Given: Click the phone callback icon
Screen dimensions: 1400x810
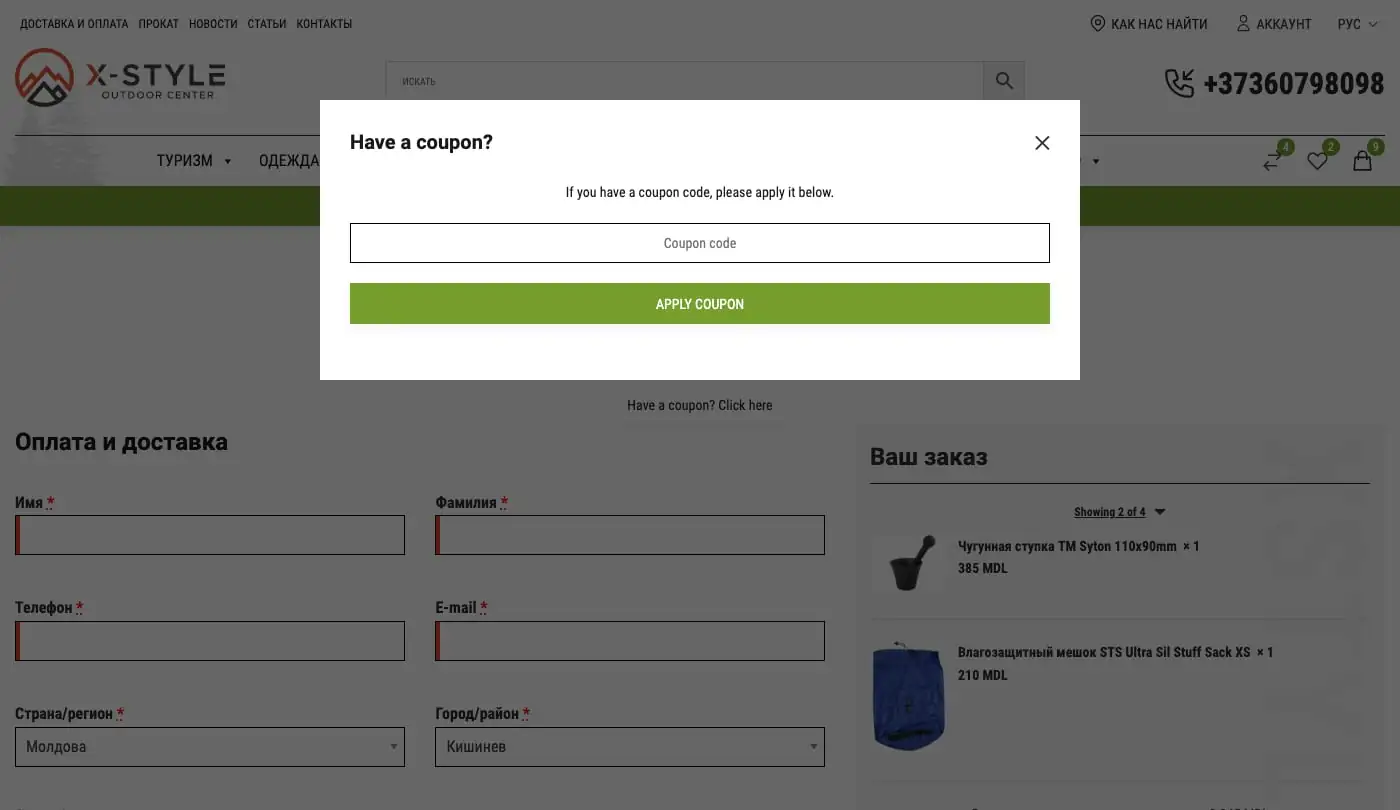Looking at the screenshot, I should pyautogui.click(x=1180, y=83).
